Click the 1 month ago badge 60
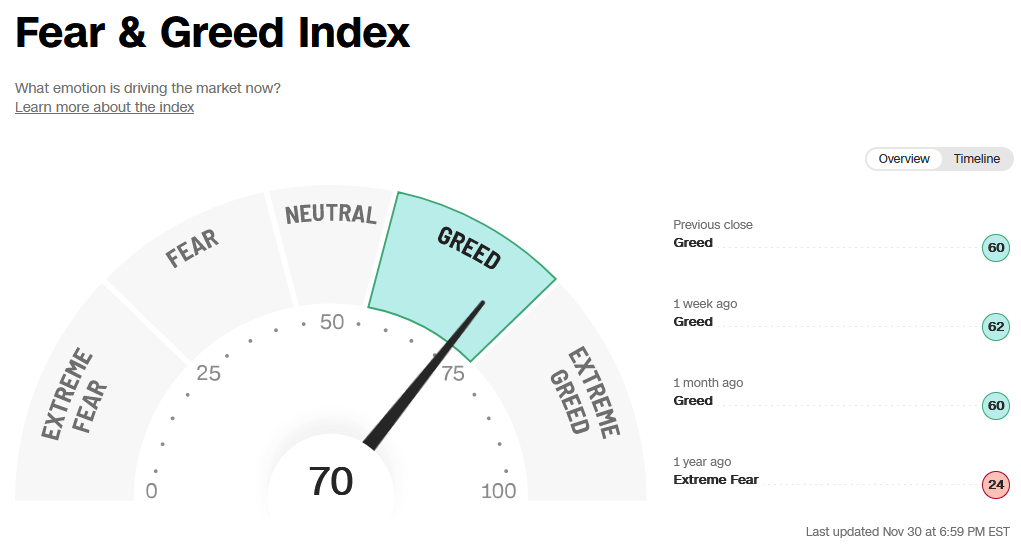The image size is (1021, 558). (996, 406)
